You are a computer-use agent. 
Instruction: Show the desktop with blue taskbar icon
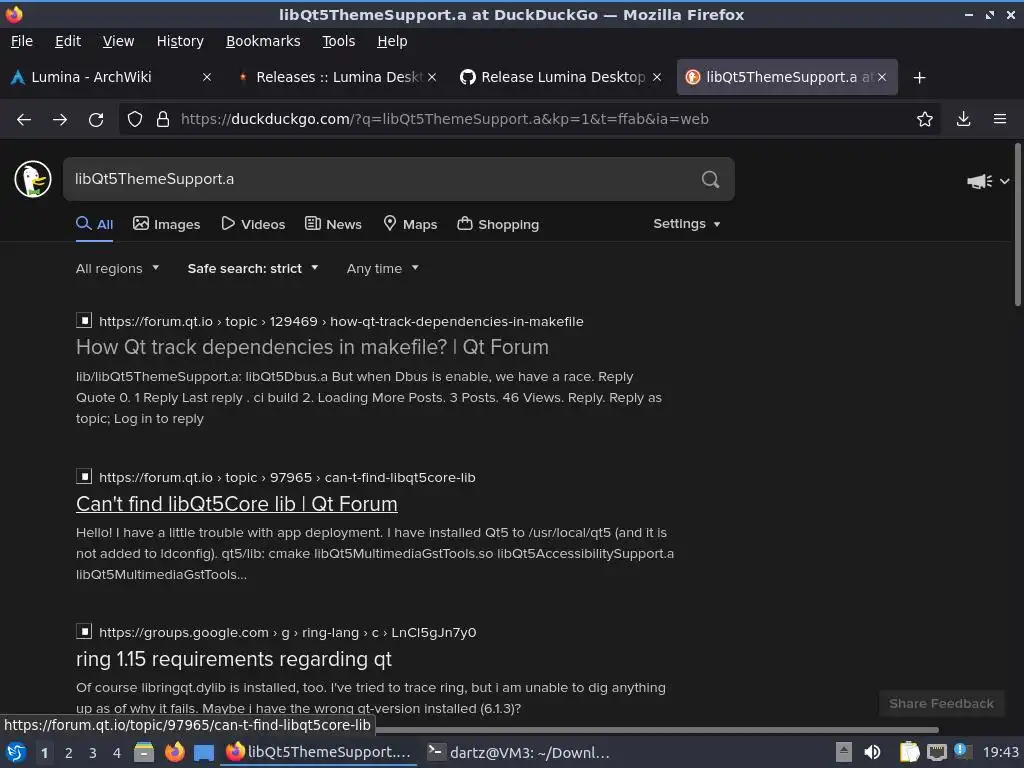click(x=204, y=753)
